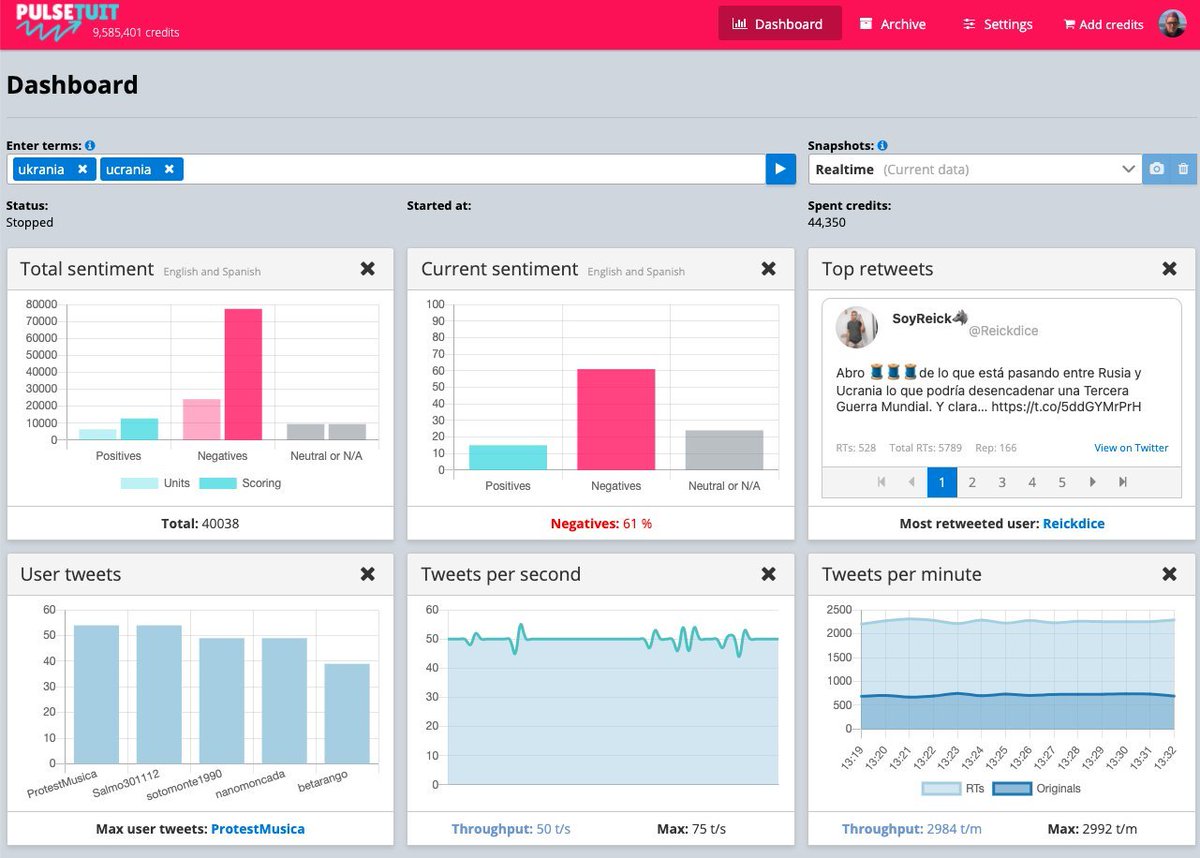This screenshot has height=858, width=1200.
Task: Click the Negatives Scoring bar in Total sentiment
Action: point(243,374)
